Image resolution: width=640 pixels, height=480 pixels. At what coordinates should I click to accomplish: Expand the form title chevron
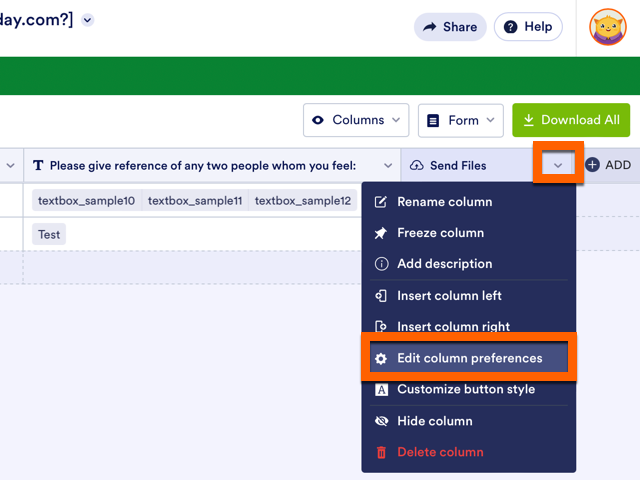[88, 19]
